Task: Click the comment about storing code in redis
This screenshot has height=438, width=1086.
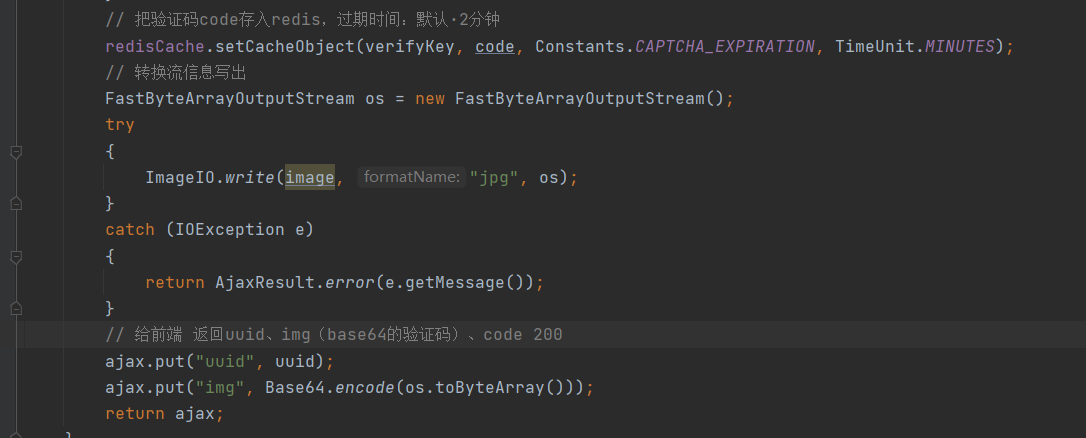Action: point(303,20)
